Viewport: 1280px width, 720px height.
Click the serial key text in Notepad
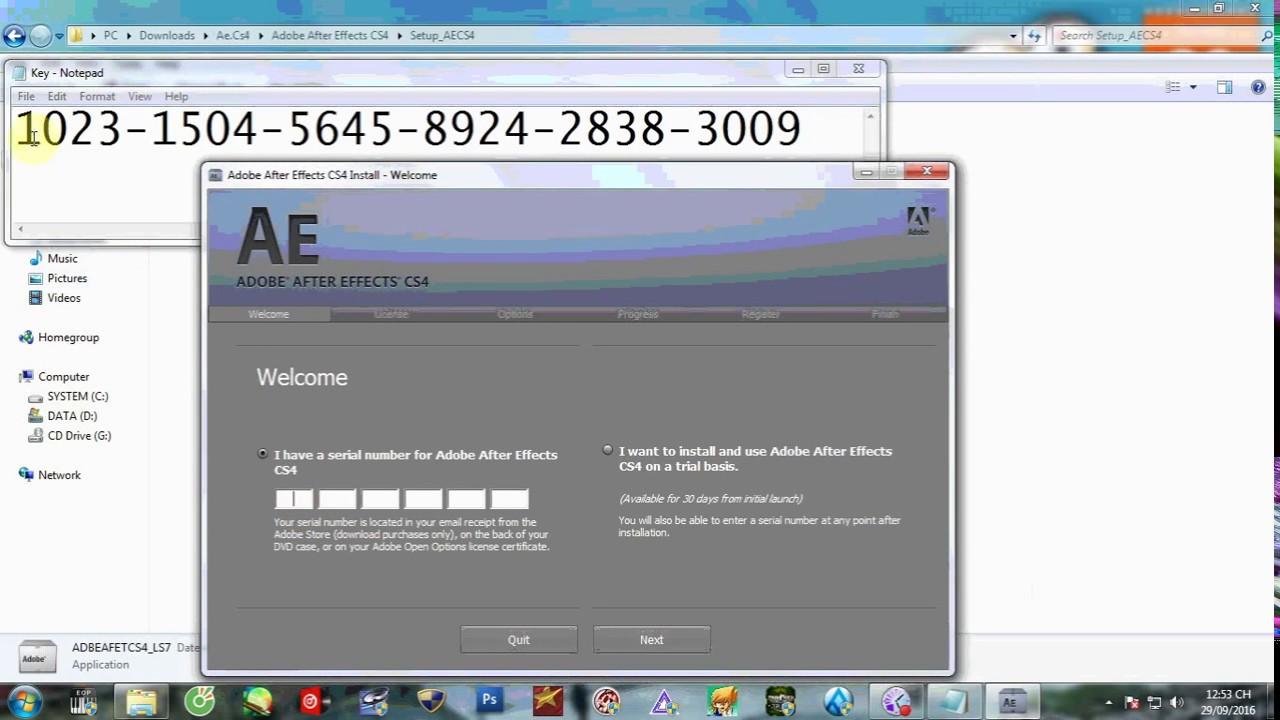(408, 129)
